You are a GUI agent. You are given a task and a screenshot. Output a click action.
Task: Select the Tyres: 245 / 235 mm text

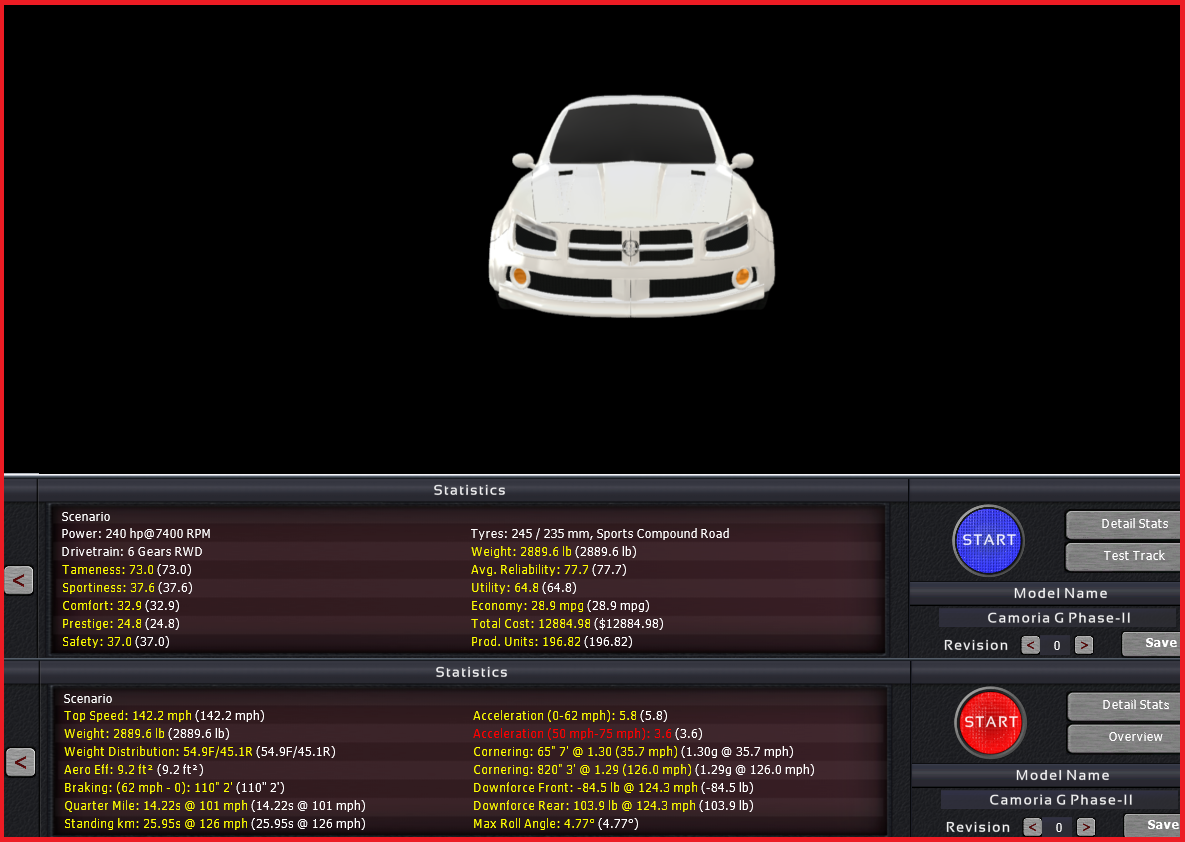[600, 534]
